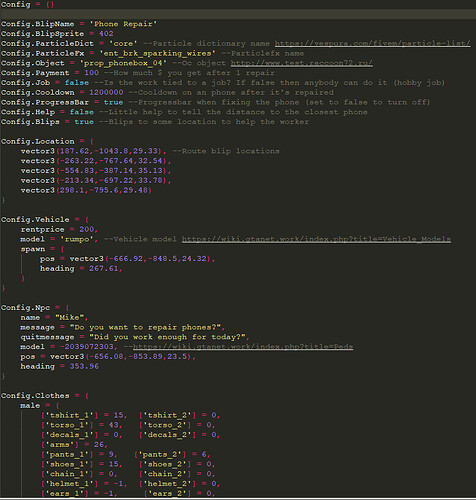Open the test.raccoon72.ru object link

[x=301, y=63]
